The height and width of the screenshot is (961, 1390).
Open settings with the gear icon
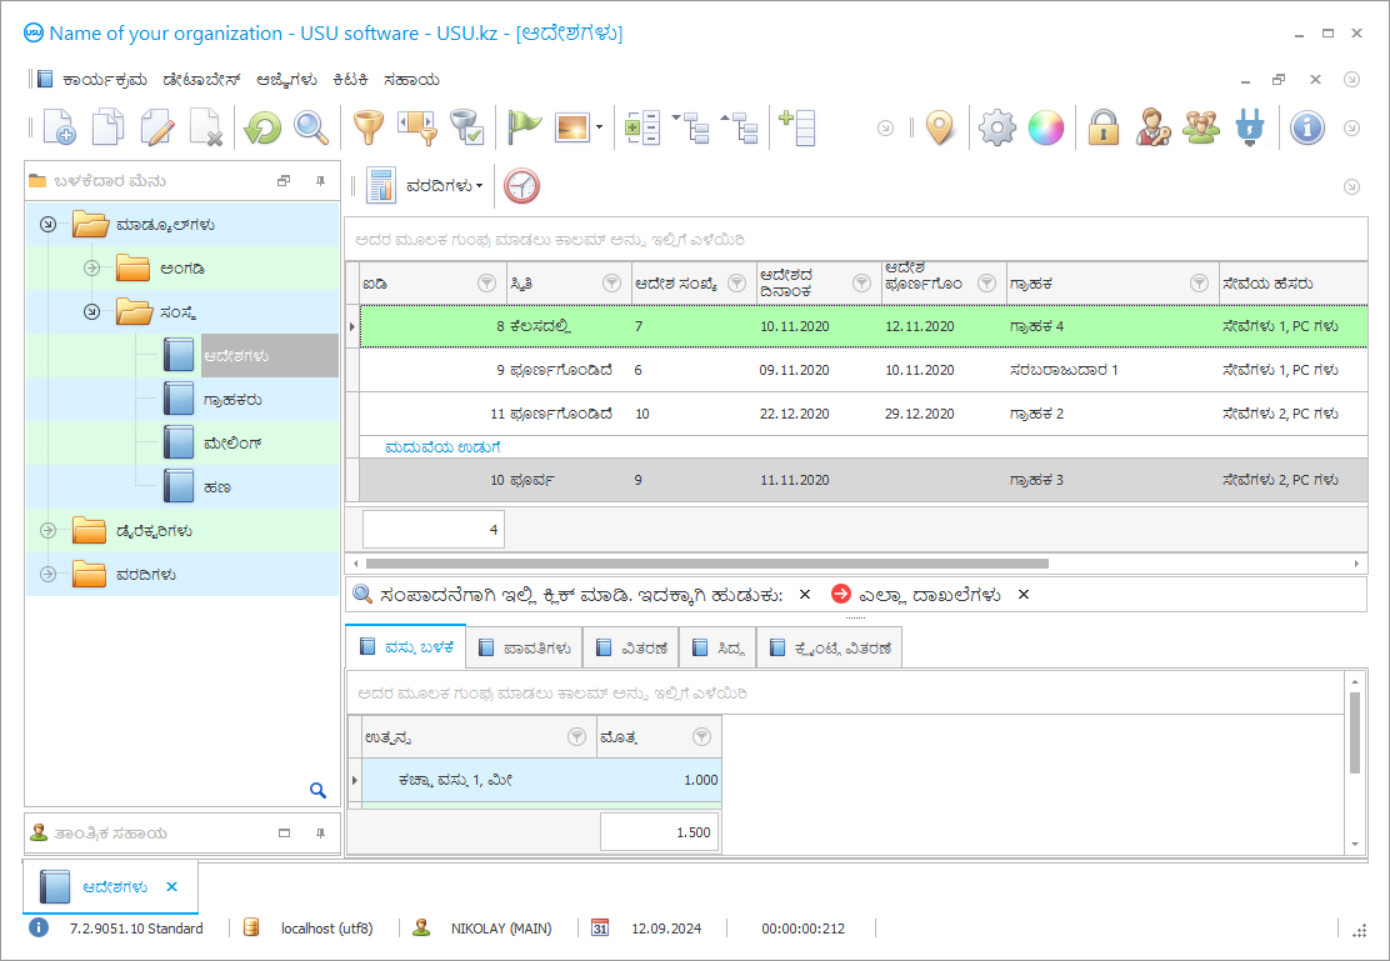tap(997, 128)
